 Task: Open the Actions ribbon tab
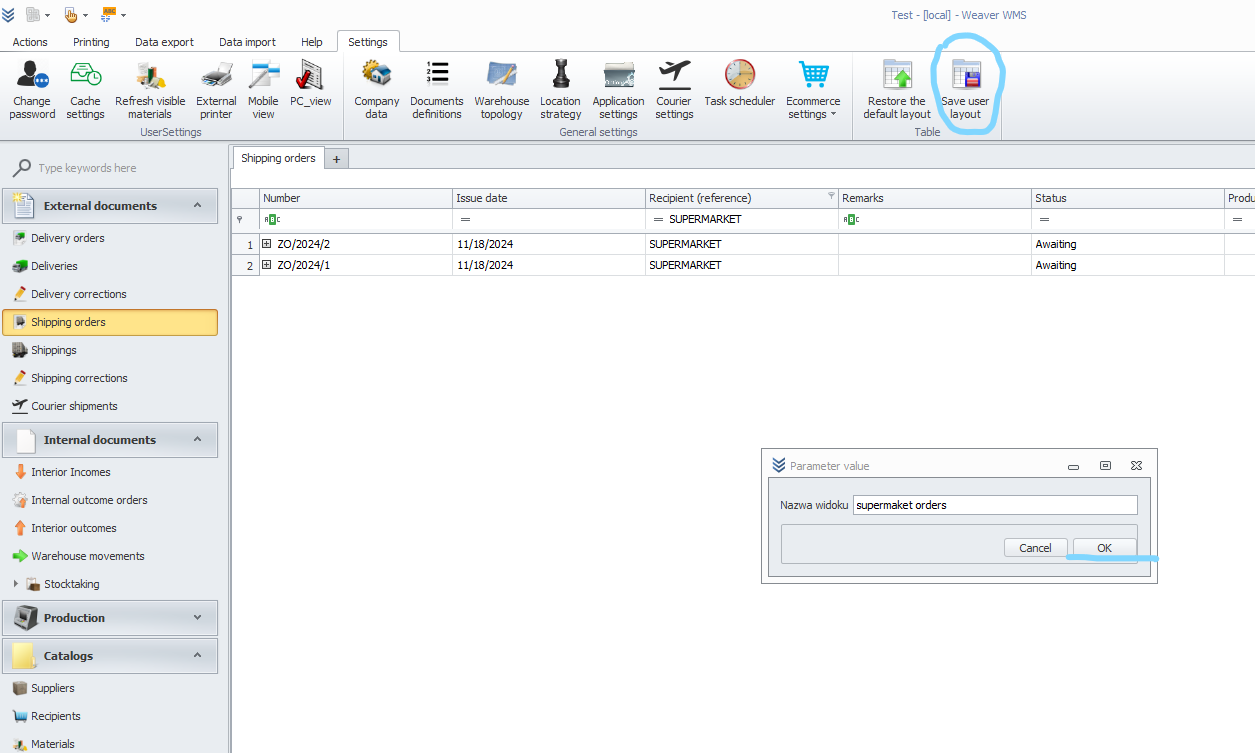(30, 42)
